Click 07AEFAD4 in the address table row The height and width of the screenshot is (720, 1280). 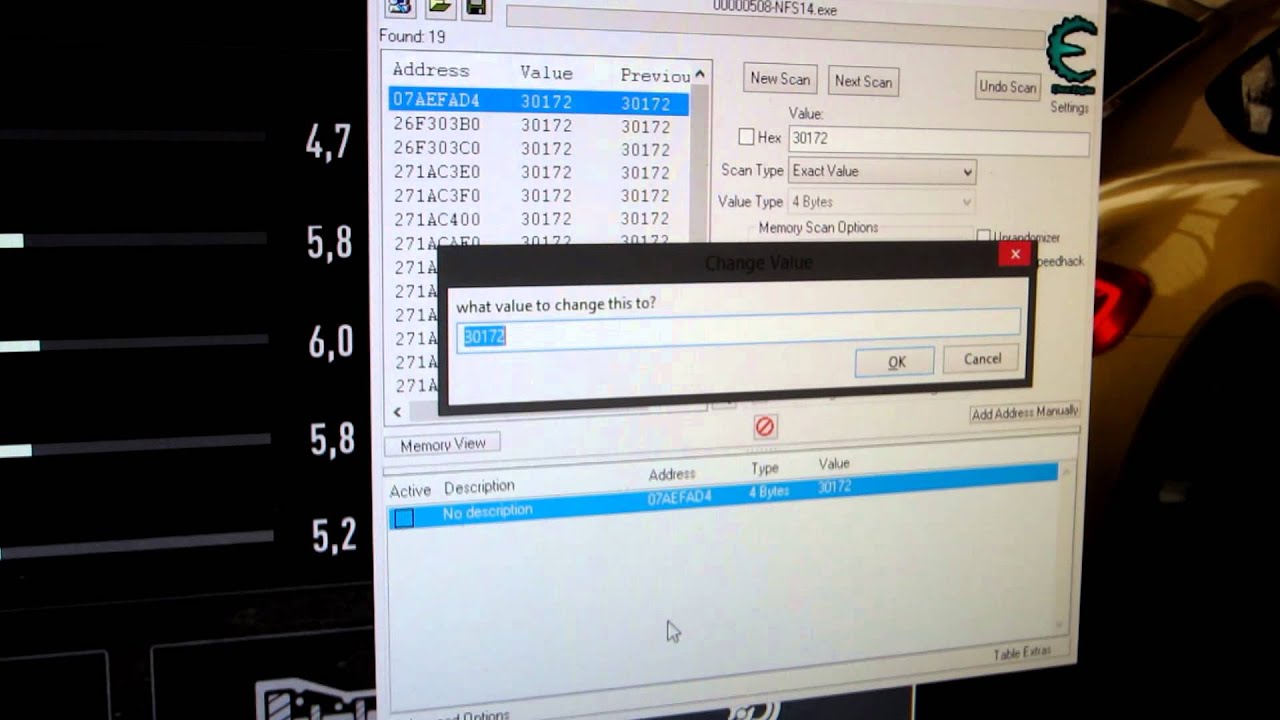click(x=679, y=497)
